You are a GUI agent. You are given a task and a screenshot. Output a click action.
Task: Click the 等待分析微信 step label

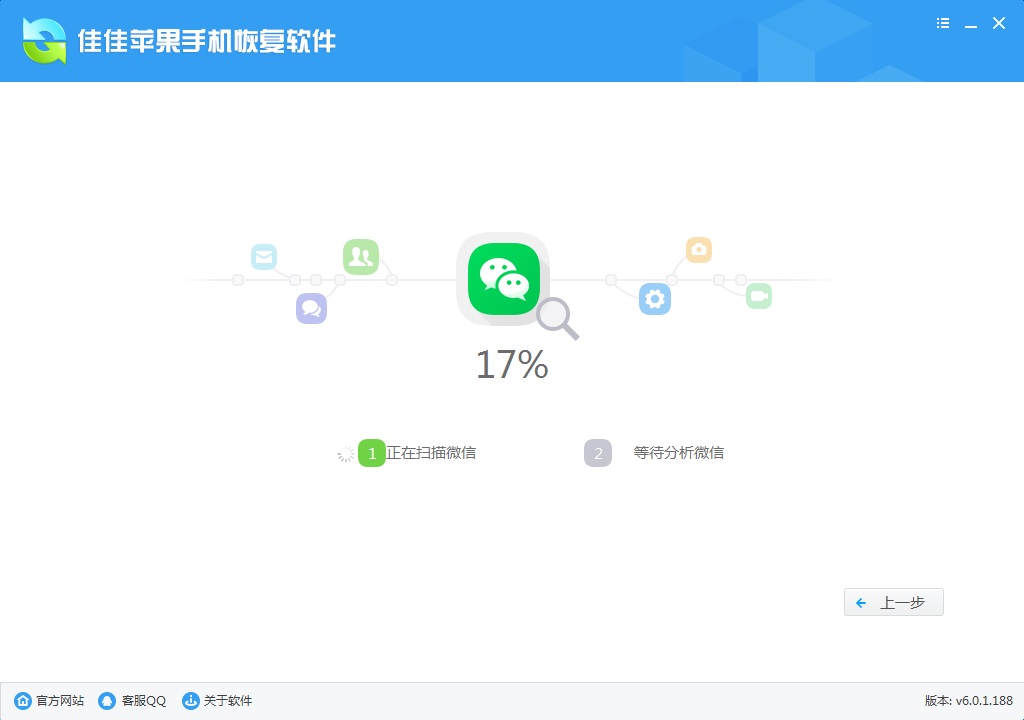point(679,453)
